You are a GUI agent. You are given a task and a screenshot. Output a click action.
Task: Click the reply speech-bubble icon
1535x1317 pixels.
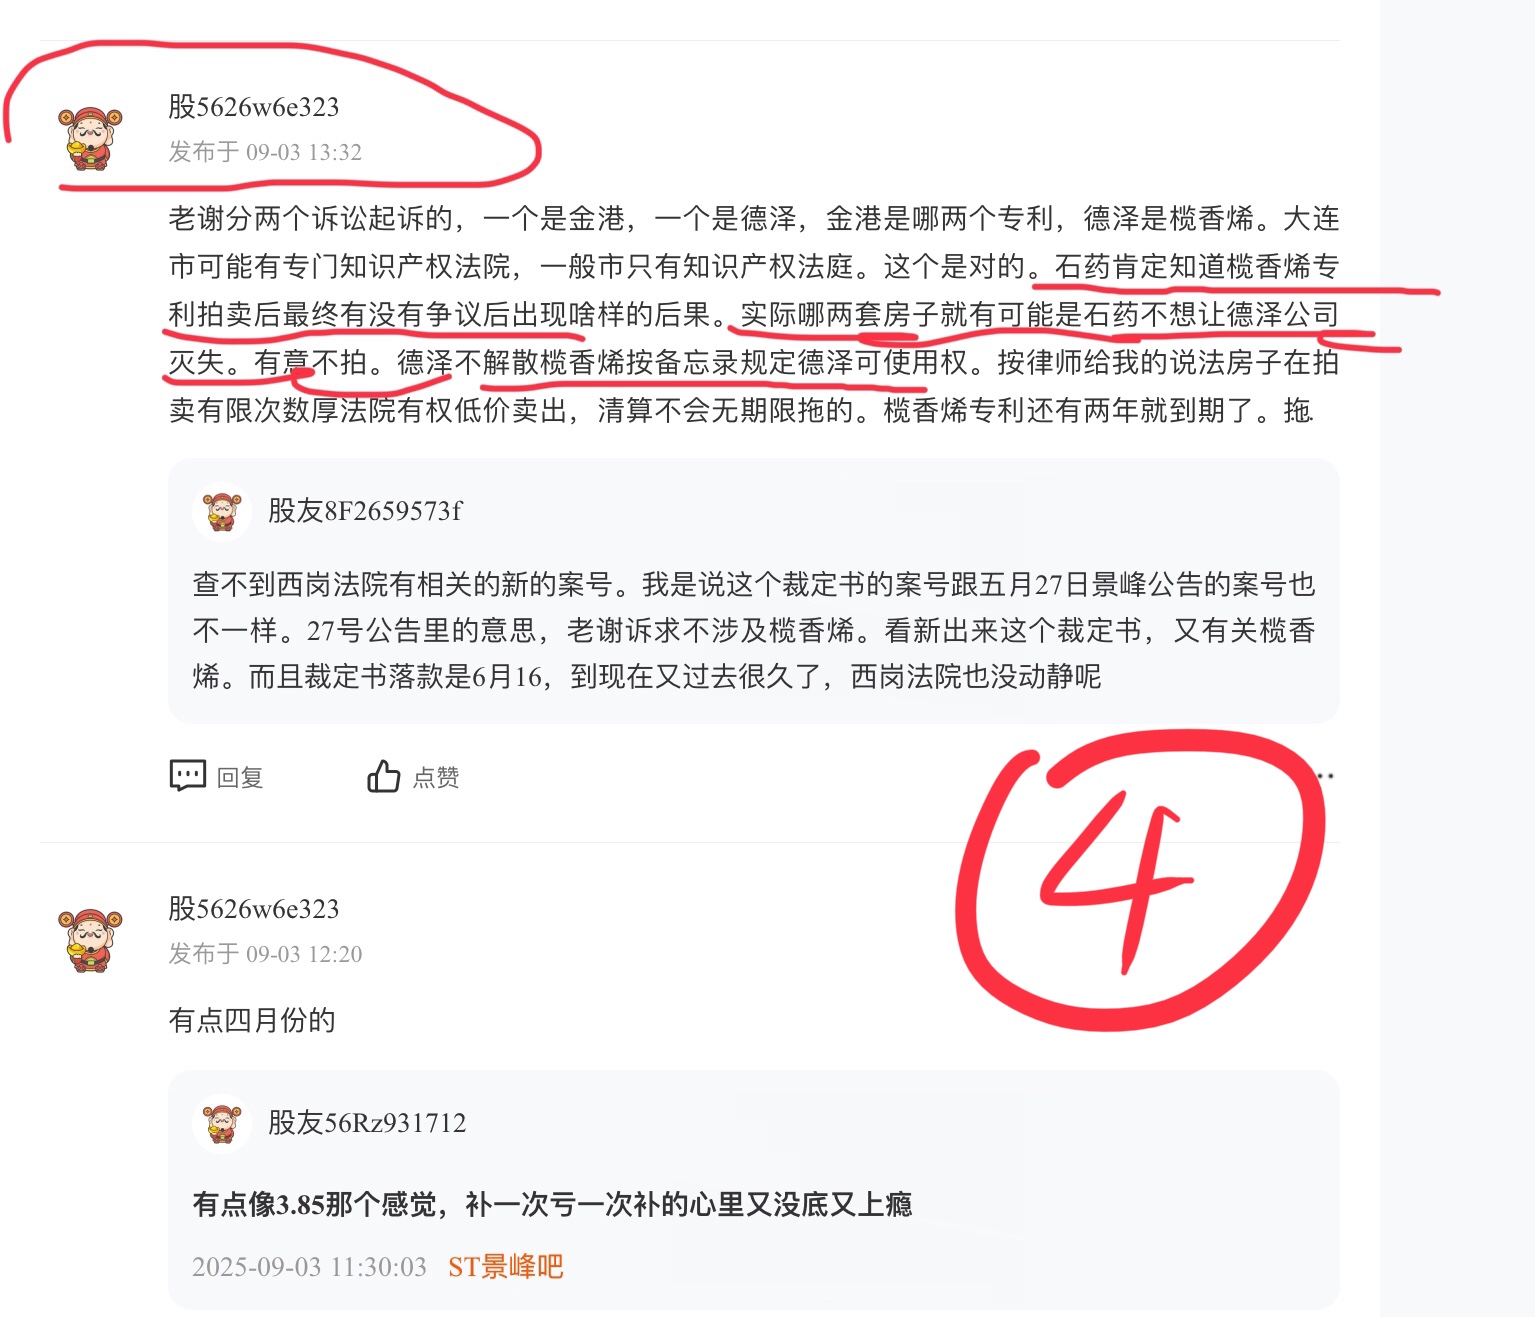[187, 776]
